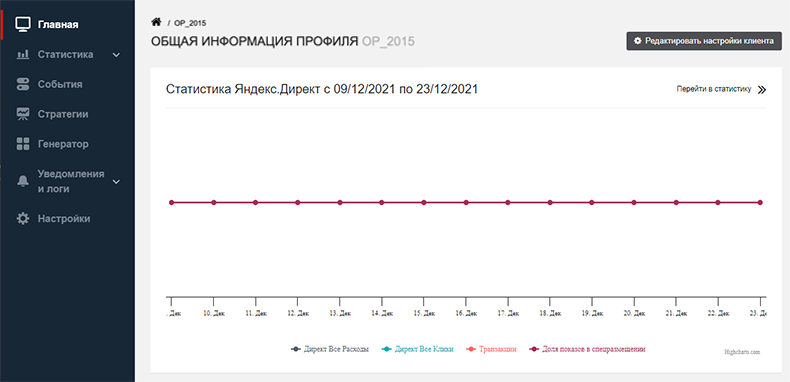Toggle the Директ Все Расходы legend series
The width and height of the screenshot is (790, 382).
click(x=330, y=349)
